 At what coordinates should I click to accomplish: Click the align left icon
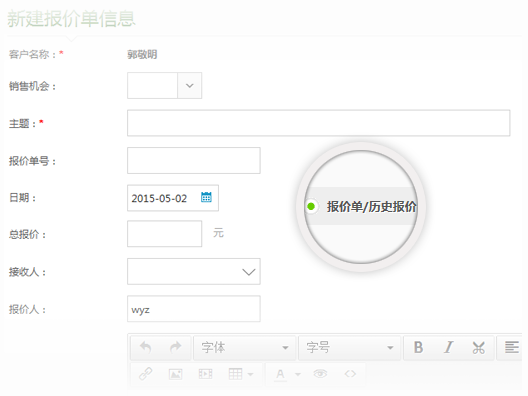(x=512, y=347)
